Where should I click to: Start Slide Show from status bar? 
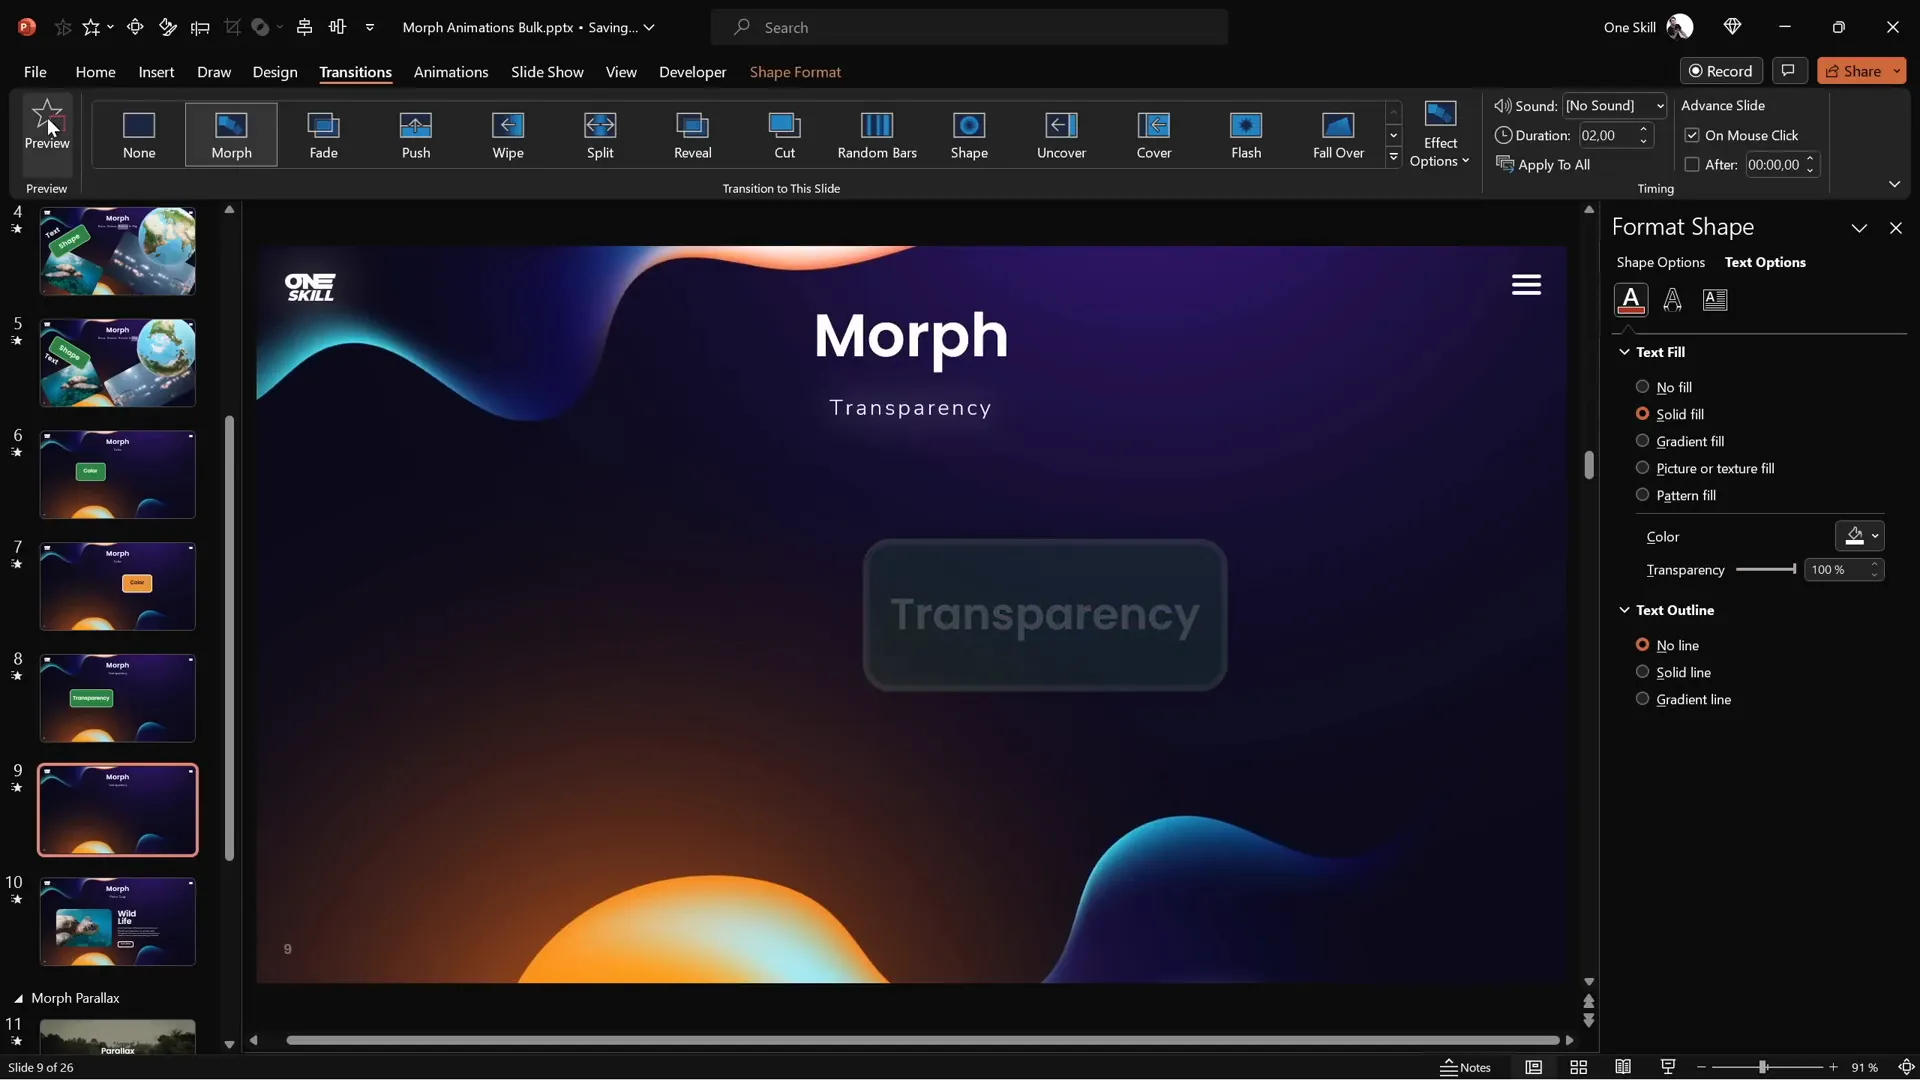pos(1668,1067)
